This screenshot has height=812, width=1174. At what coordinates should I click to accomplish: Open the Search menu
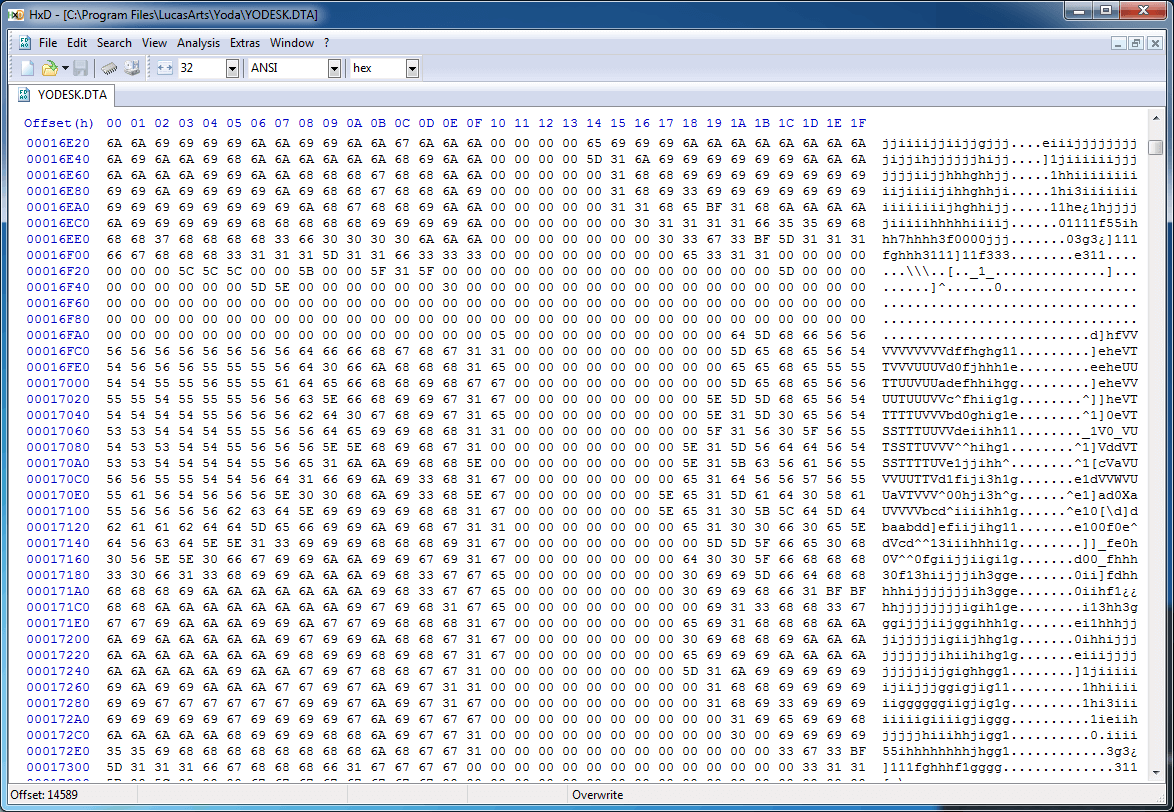114,43
